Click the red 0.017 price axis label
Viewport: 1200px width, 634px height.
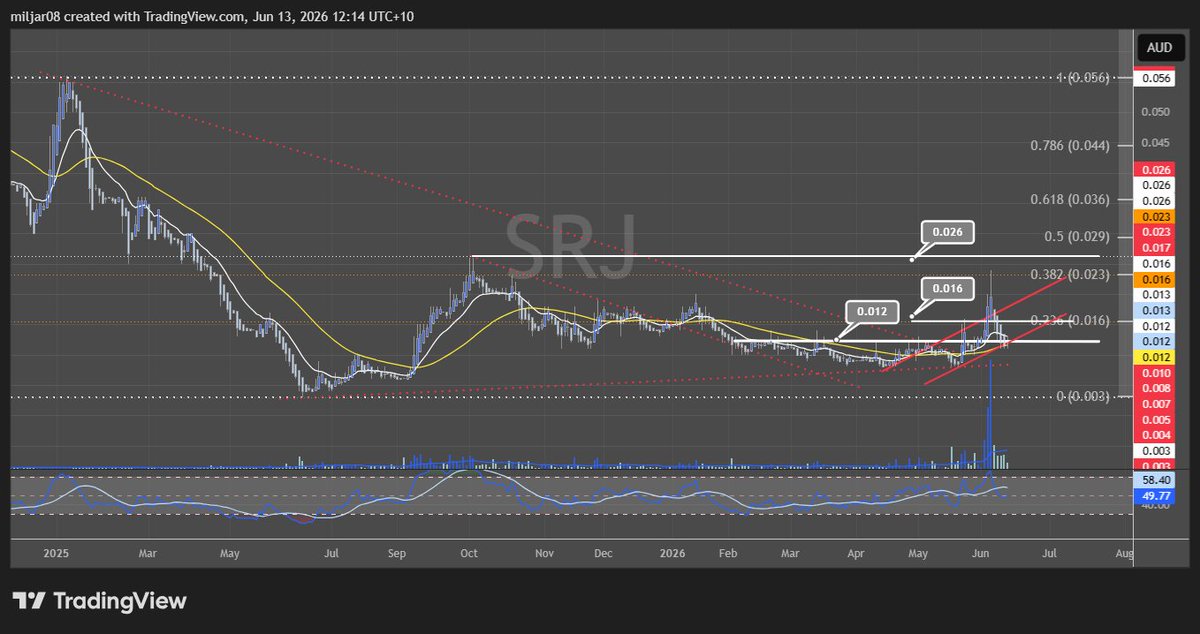tap(1156, 247)
